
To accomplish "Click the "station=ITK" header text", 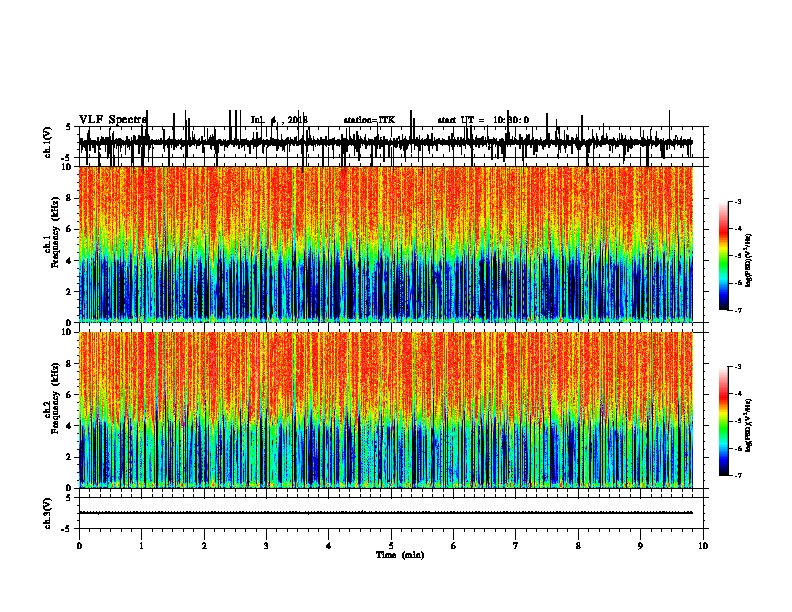I will (369, 120).
